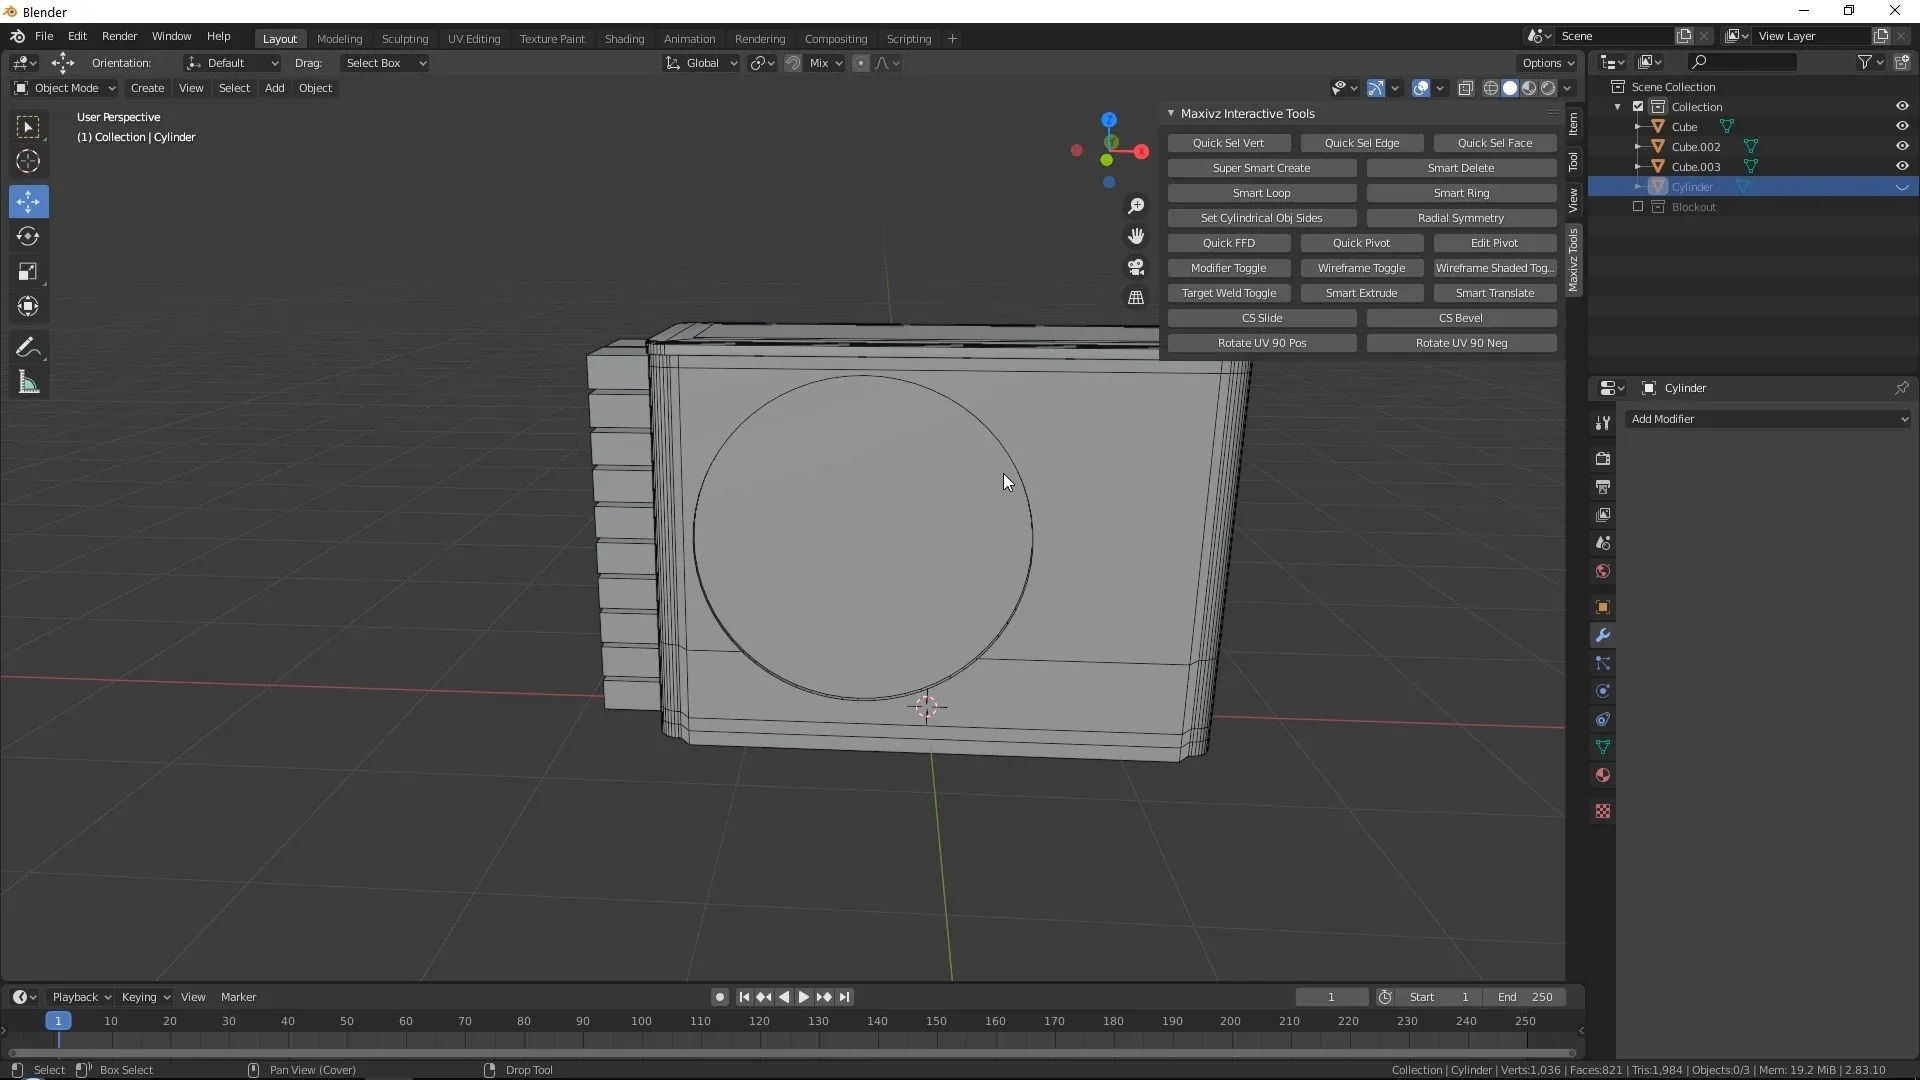Open the Material properties tab icon
1920x1080 pixels.
pos(1603,776)
